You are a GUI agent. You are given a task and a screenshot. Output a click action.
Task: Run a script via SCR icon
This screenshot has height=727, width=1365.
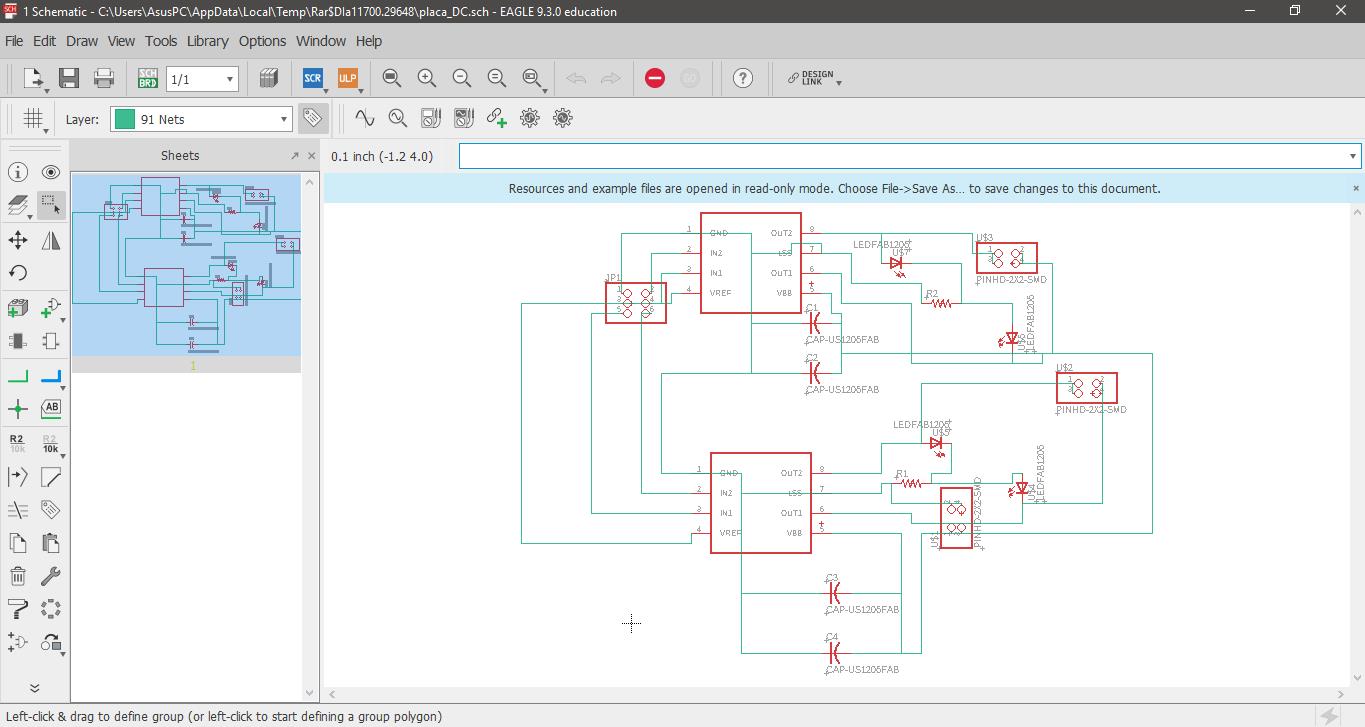pos(313,78)
